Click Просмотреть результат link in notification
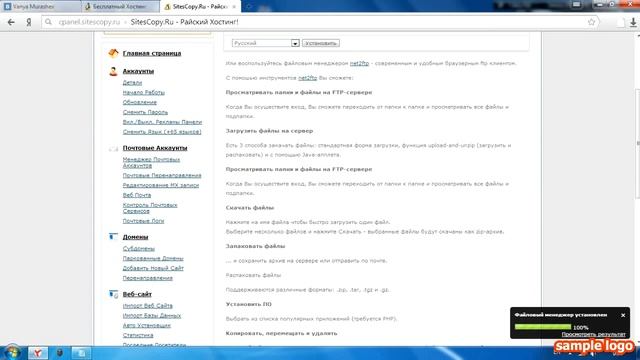 point(593,334)
